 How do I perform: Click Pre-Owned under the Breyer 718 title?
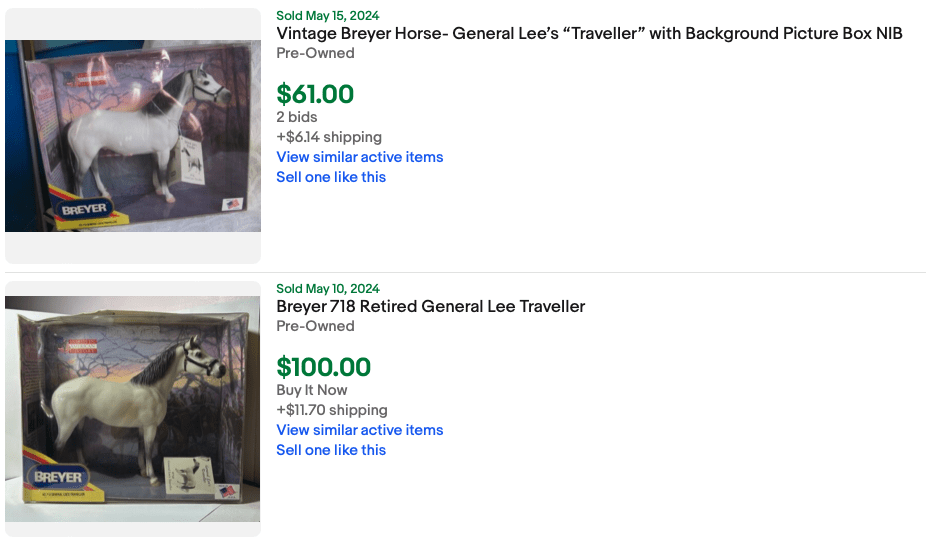315,326
